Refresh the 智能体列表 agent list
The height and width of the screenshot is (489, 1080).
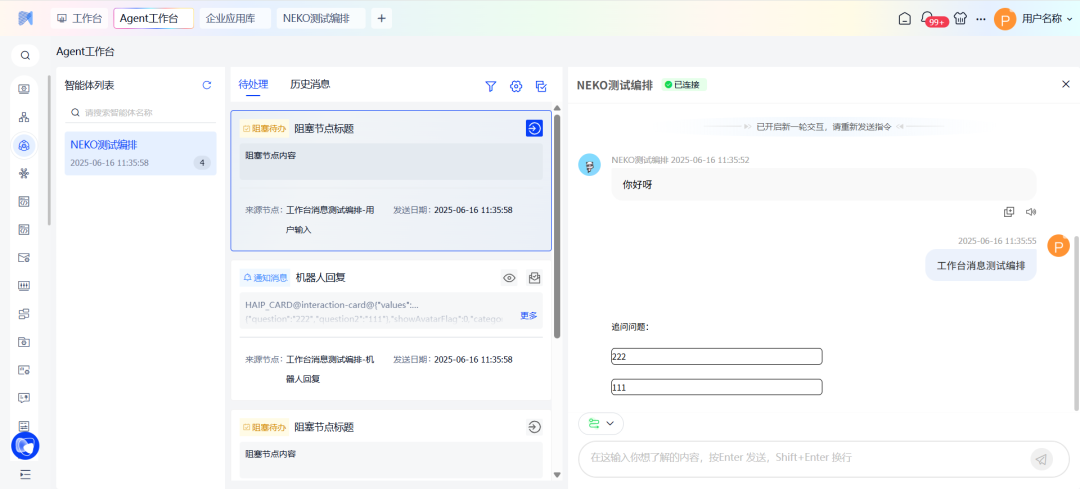tap(207, 86)
